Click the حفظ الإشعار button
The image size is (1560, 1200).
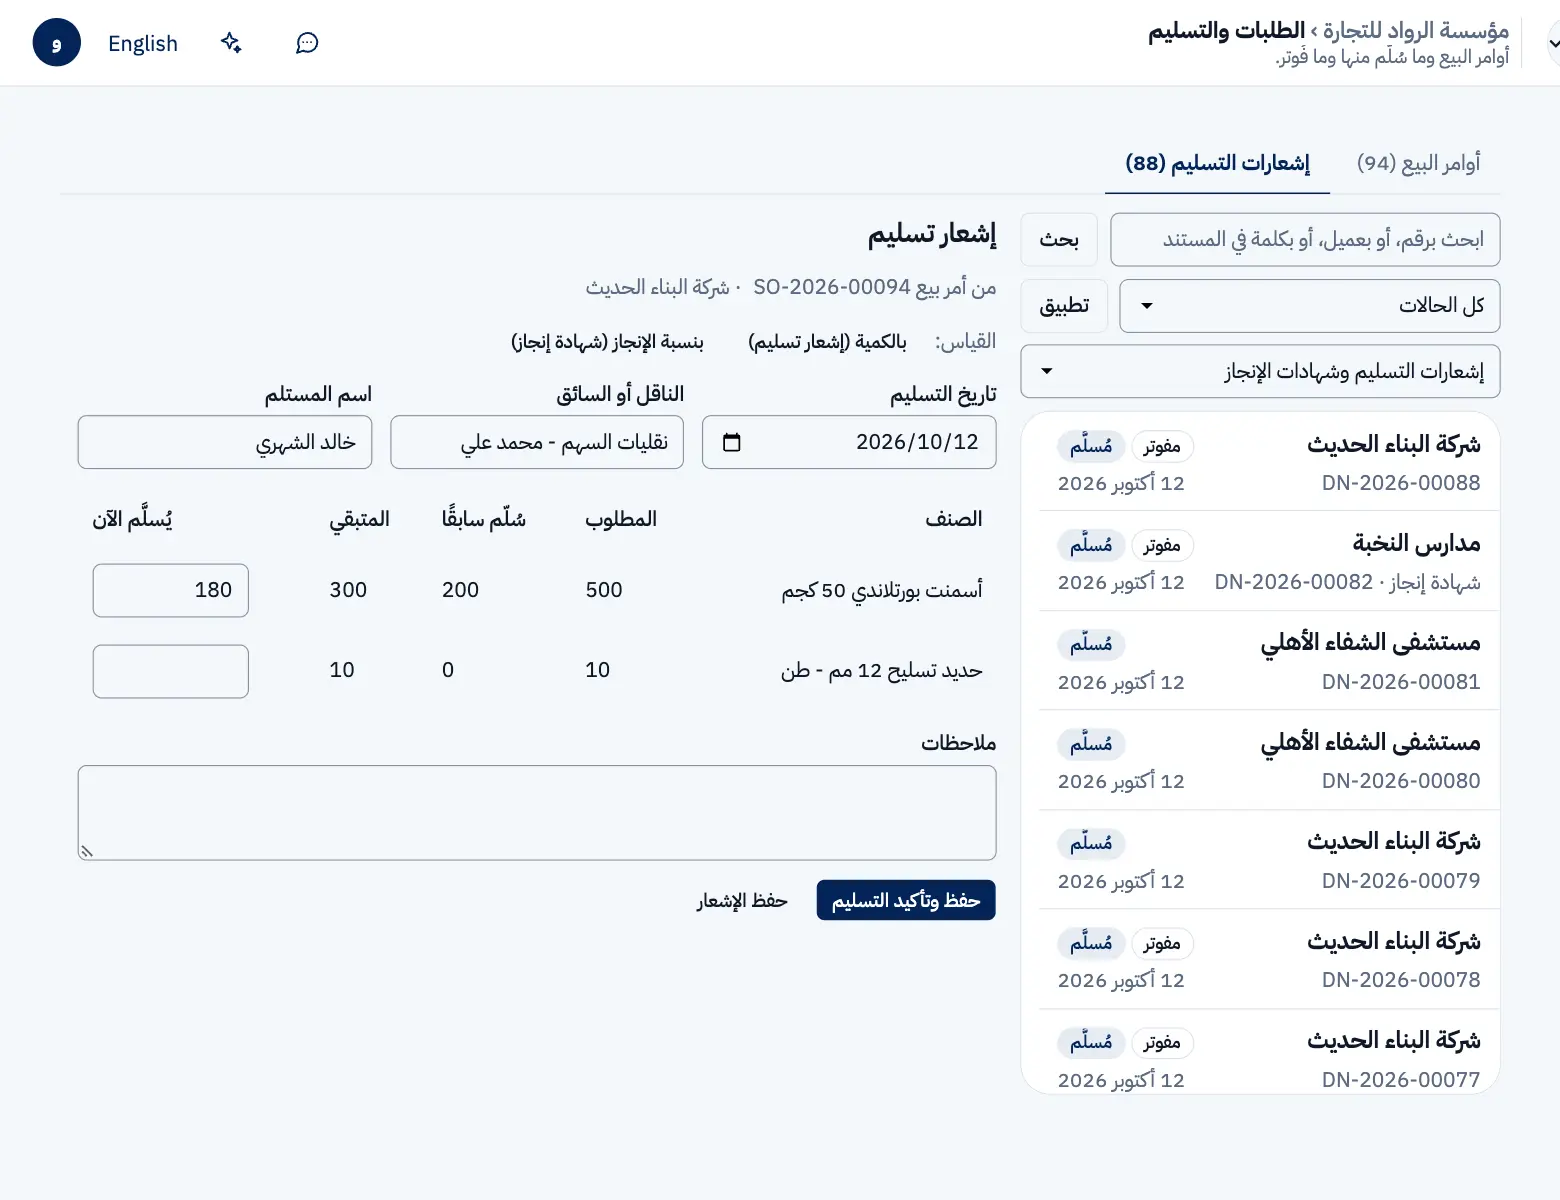[x=742, y=900]
